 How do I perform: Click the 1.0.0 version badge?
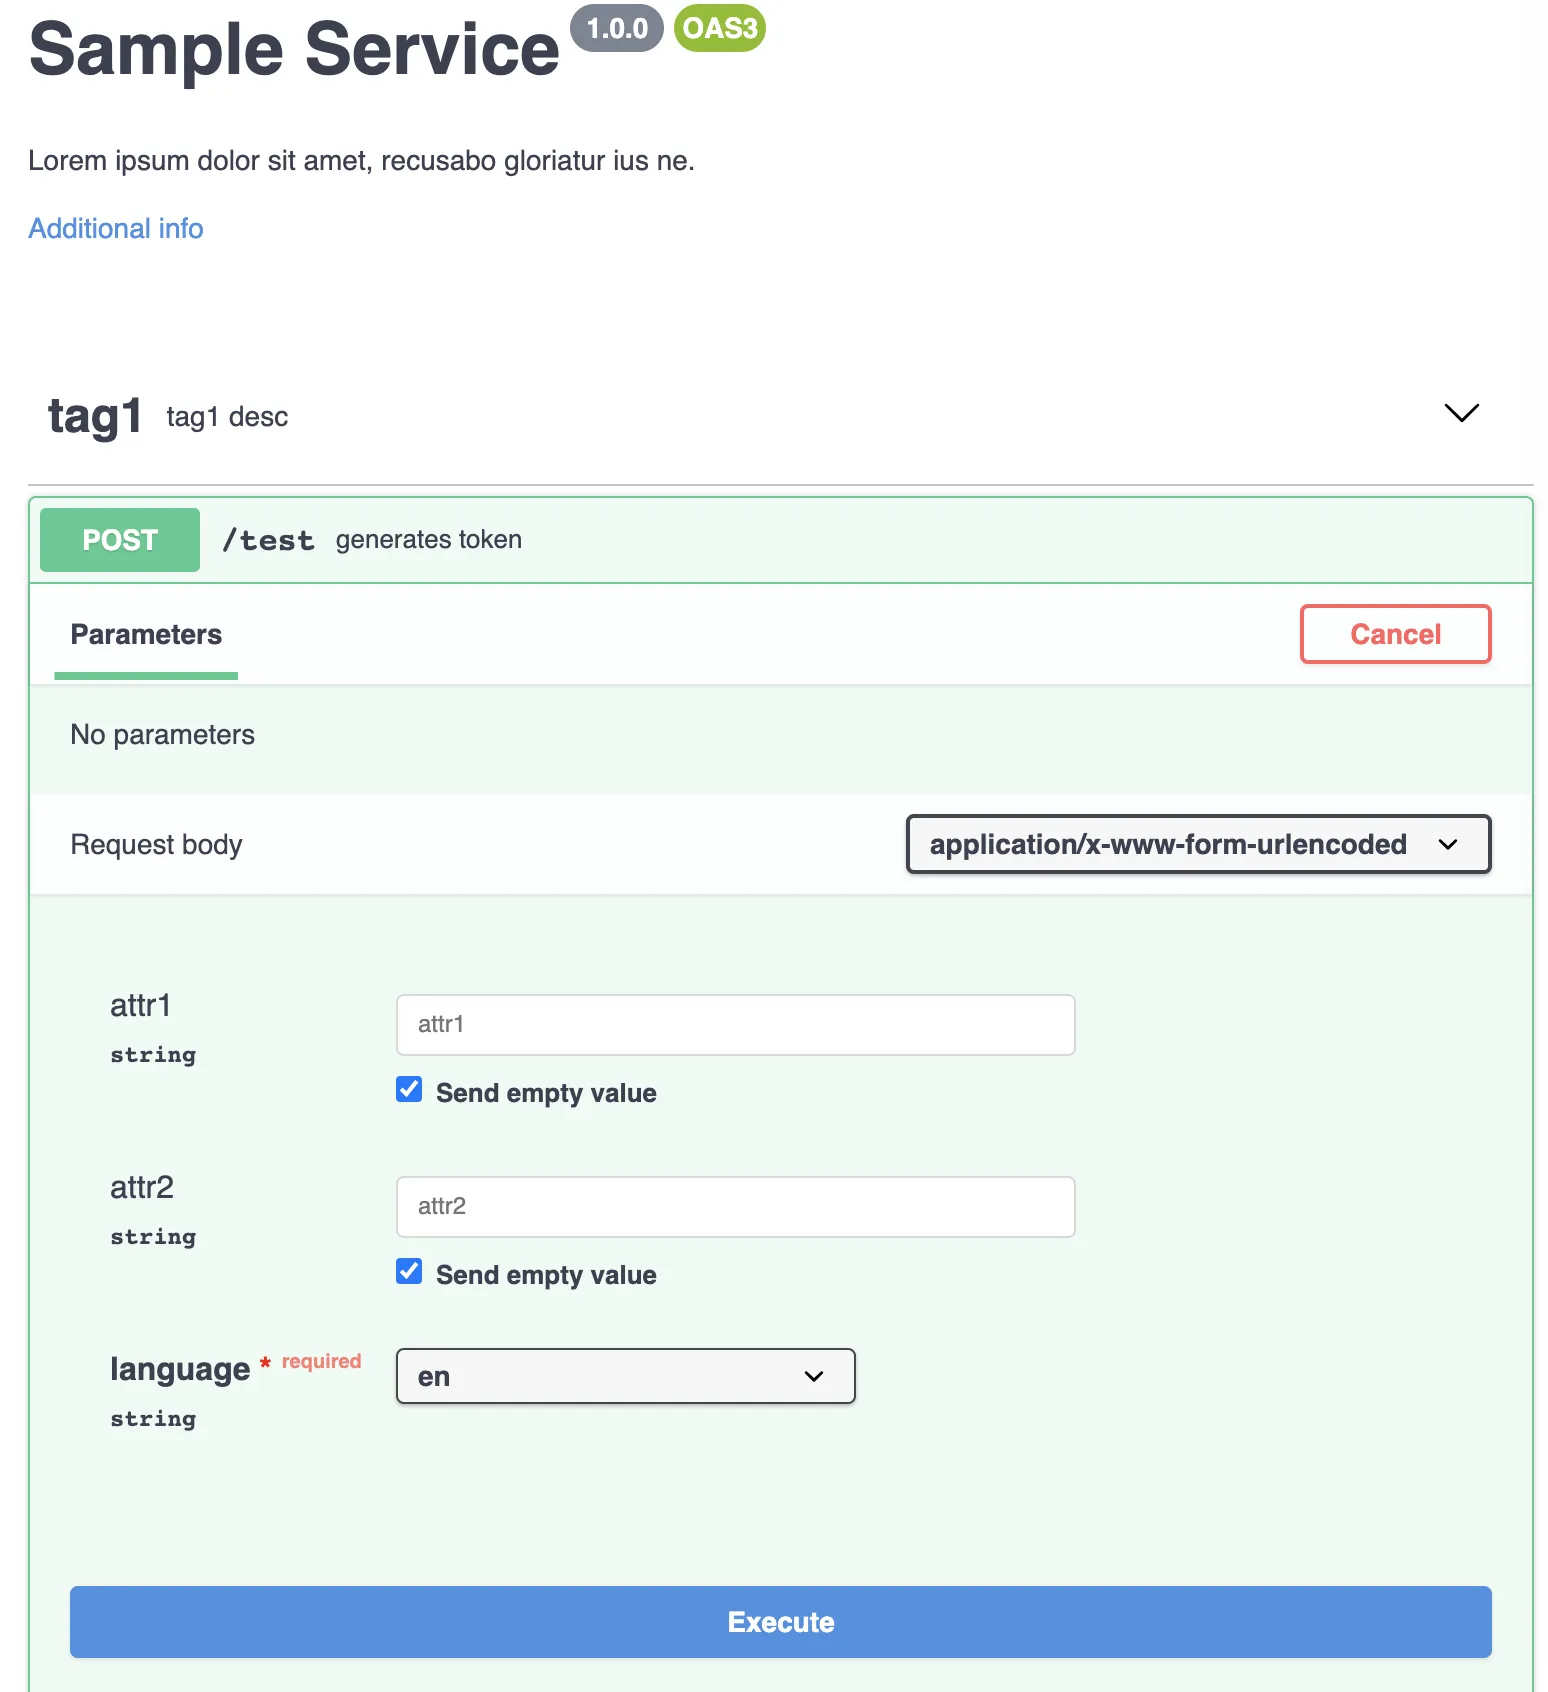pos(616,28)
